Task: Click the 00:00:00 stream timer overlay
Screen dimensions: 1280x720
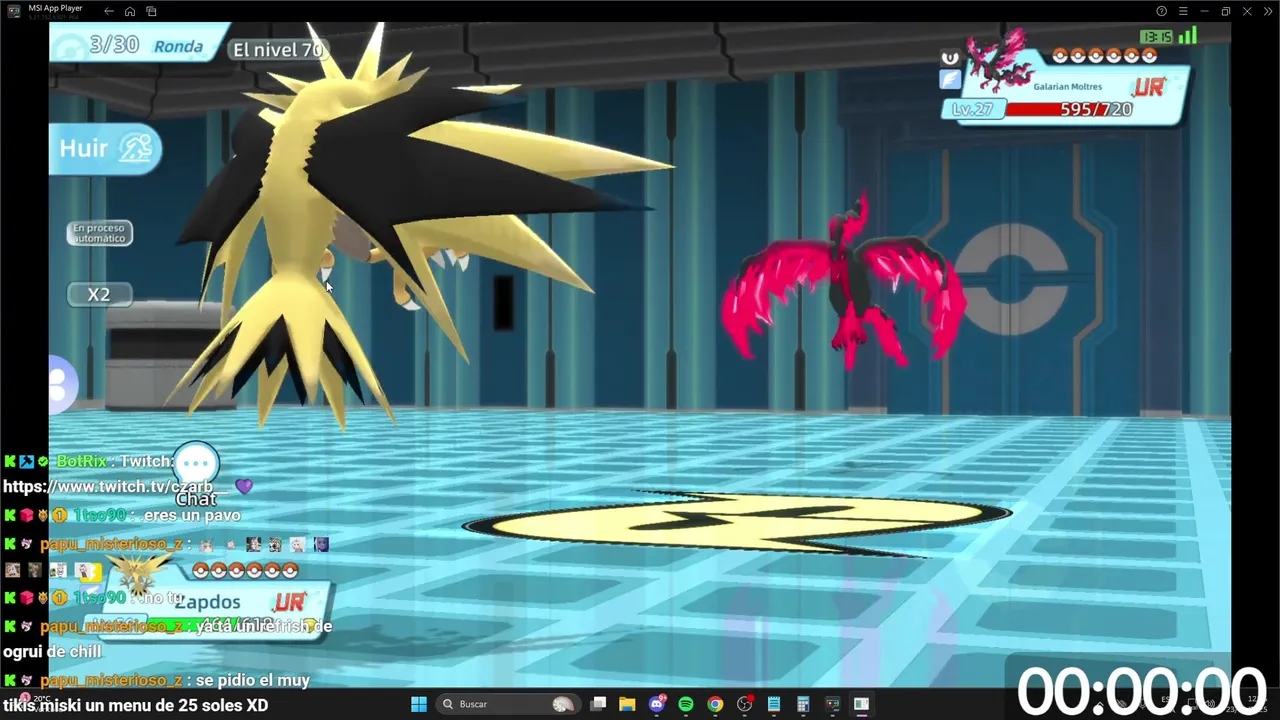Action: (x=1141, y=691)
